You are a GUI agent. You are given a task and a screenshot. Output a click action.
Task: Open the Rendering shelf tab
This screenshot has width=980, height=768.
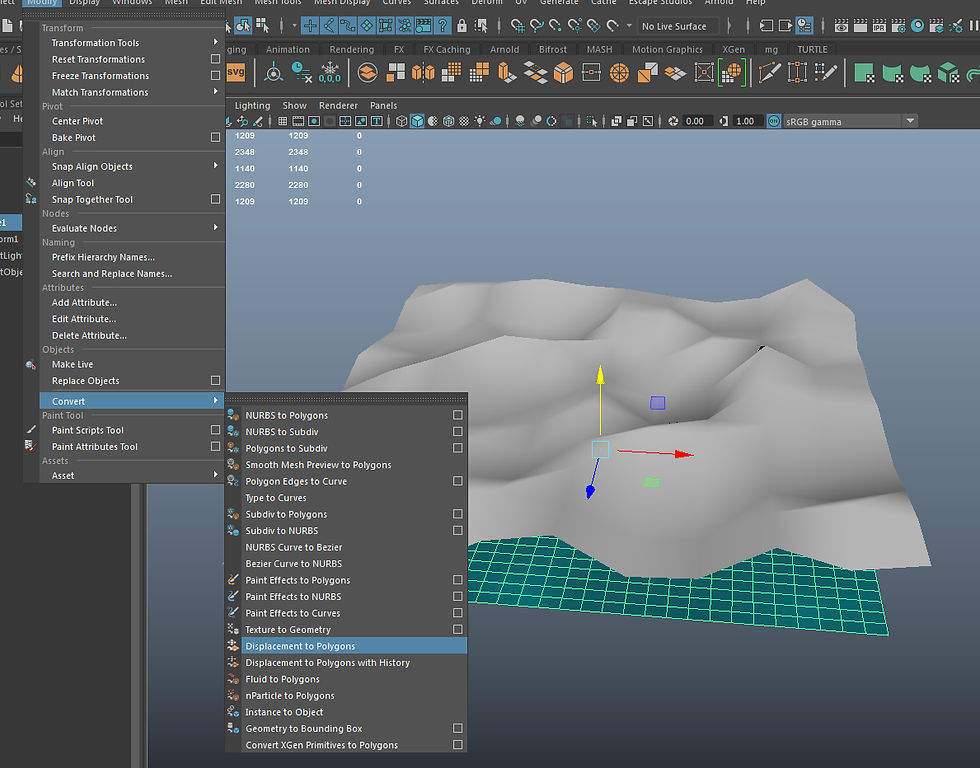[x=352, y=49]
